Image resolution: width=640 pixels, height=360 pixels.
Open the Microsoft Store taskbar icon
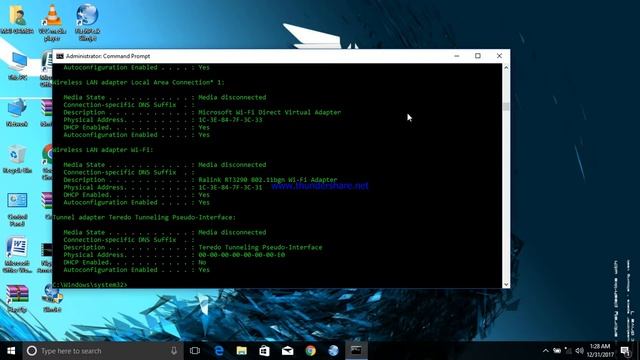(x=264, y=351)
